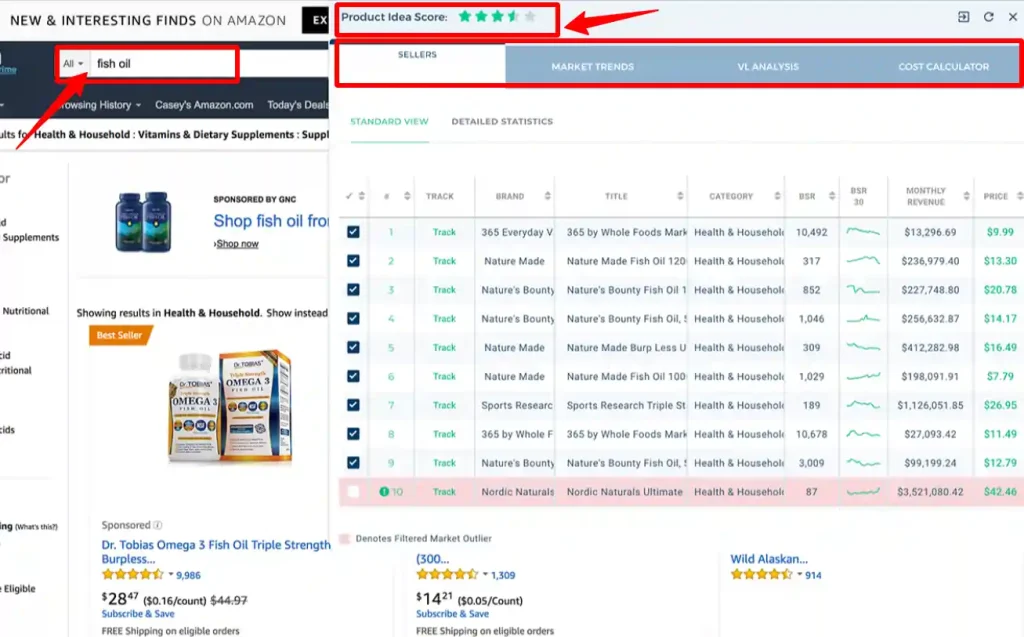Uncheck row 5 Nature Made Burp Less checkbox
Viewport: 1024px width, 637px height.
(x=353, y=347)
